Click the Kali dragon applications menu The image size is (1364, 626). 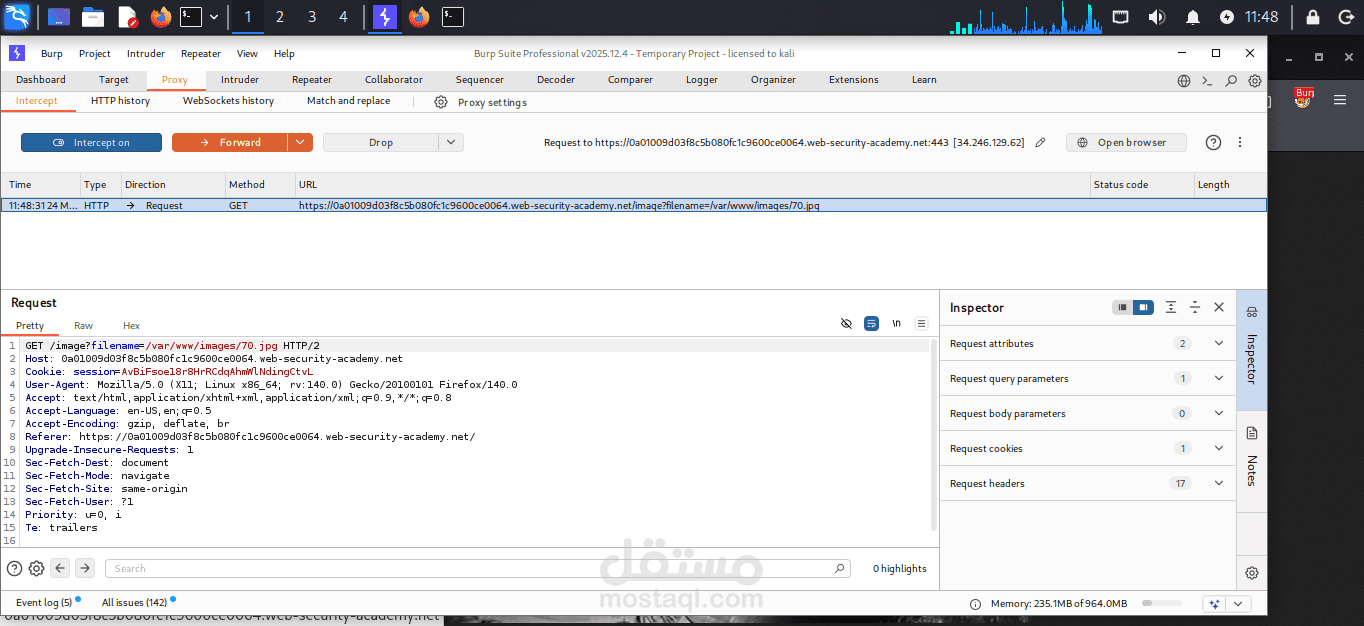tap(18, 16)
